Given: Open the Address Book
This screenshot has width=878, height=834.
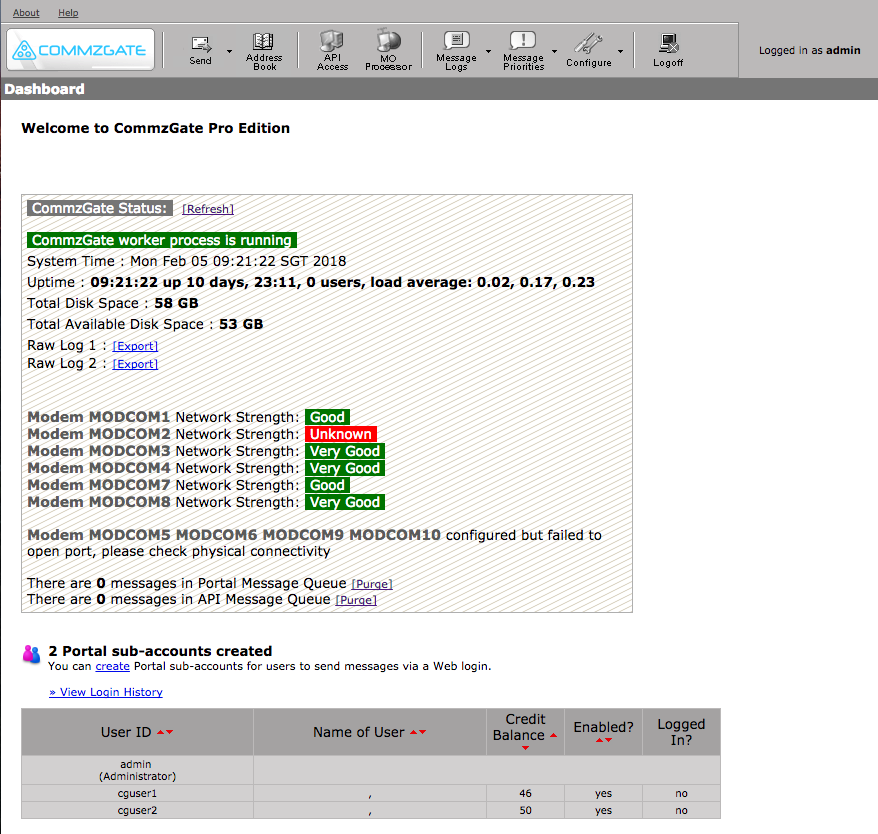Looking at the screenshot, I should 264,51.
